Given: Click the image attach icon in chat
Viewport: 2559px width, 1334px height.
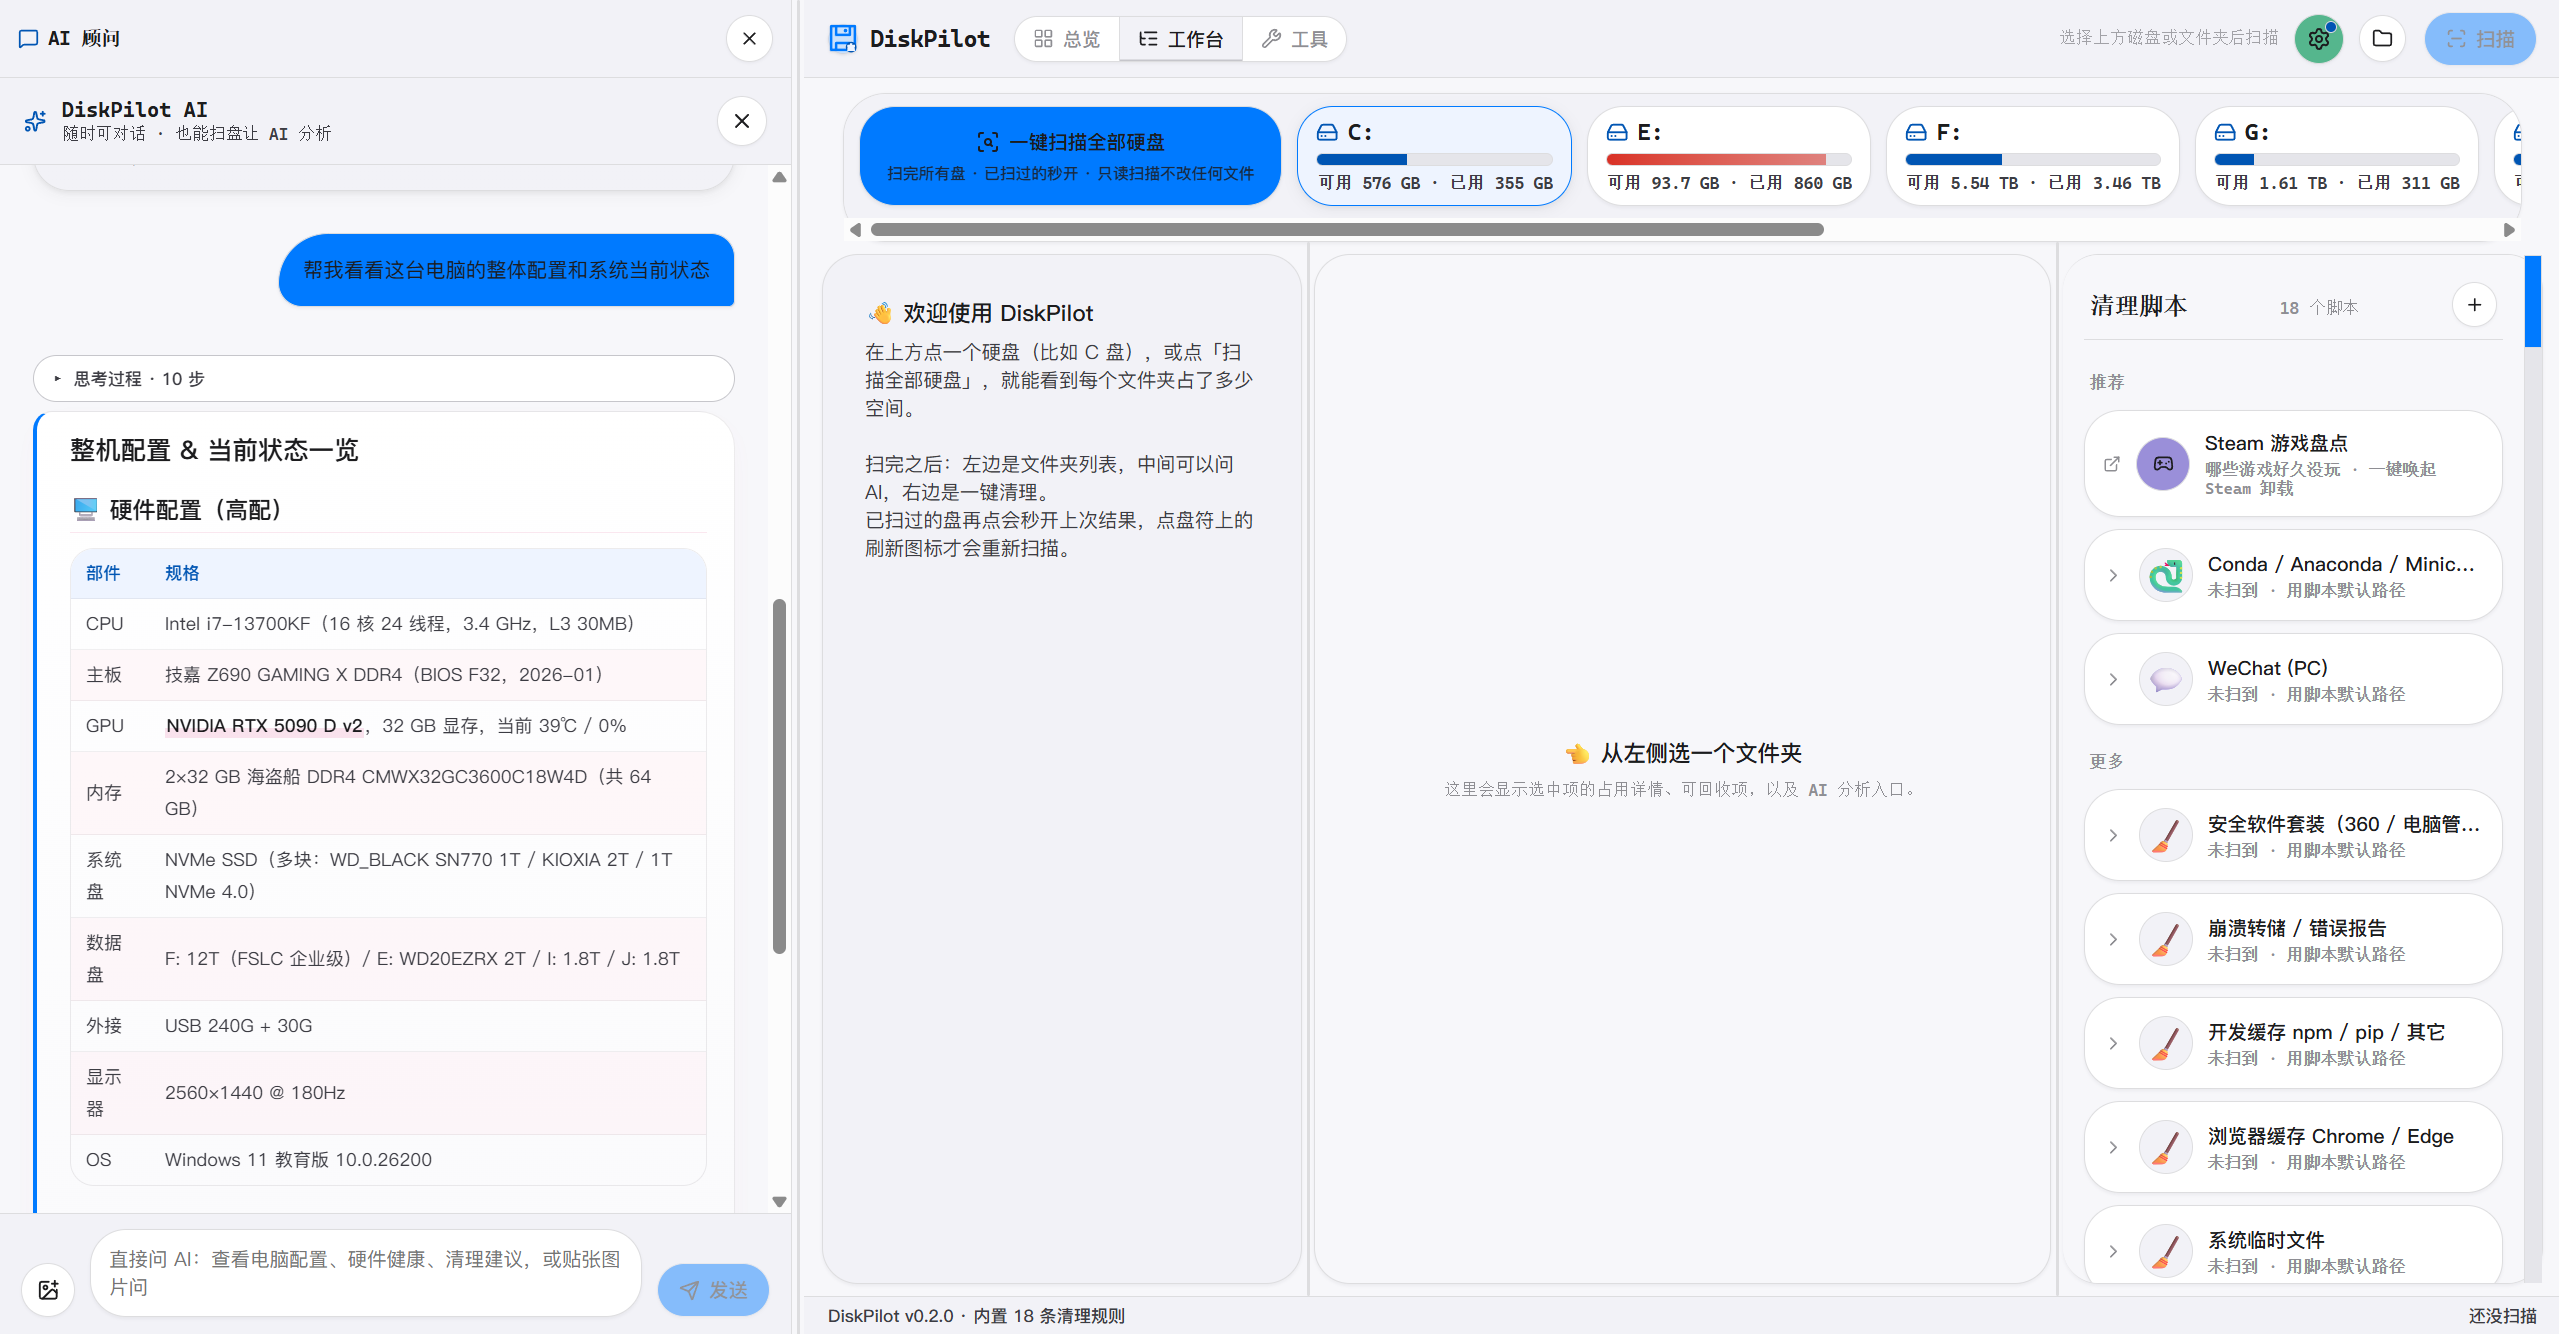Looking at the screenshot, I should (48, 1289).
